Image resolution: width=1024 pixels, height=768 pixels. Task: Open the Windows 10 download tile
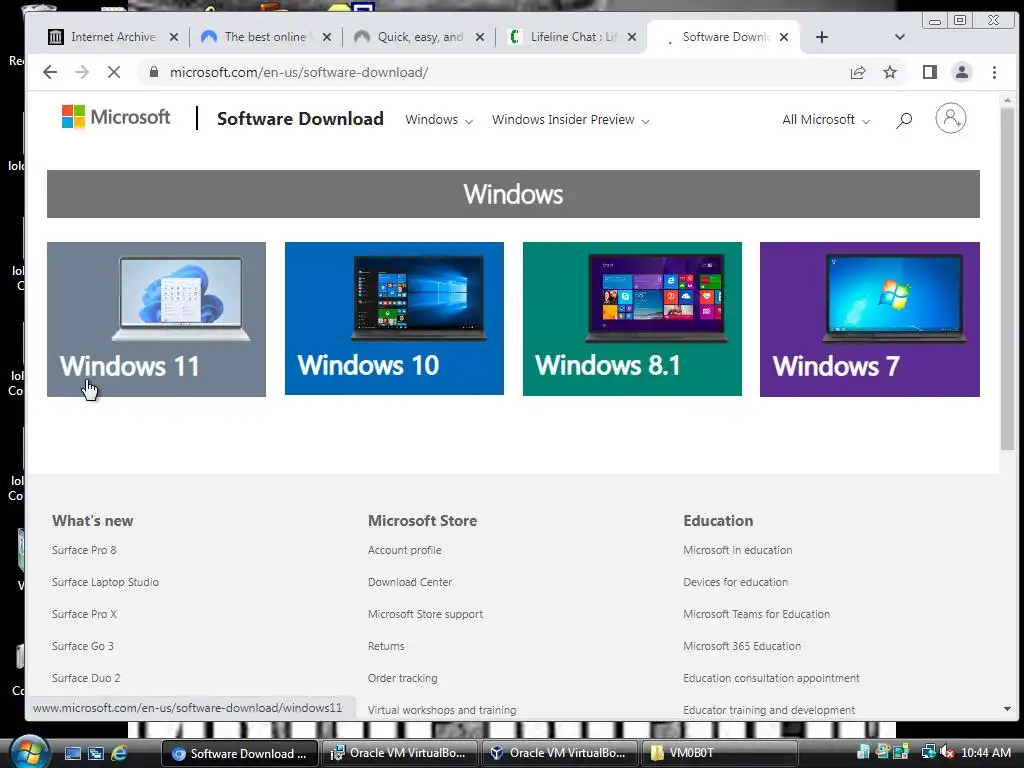pyautogui.click(x=394, y=319)
